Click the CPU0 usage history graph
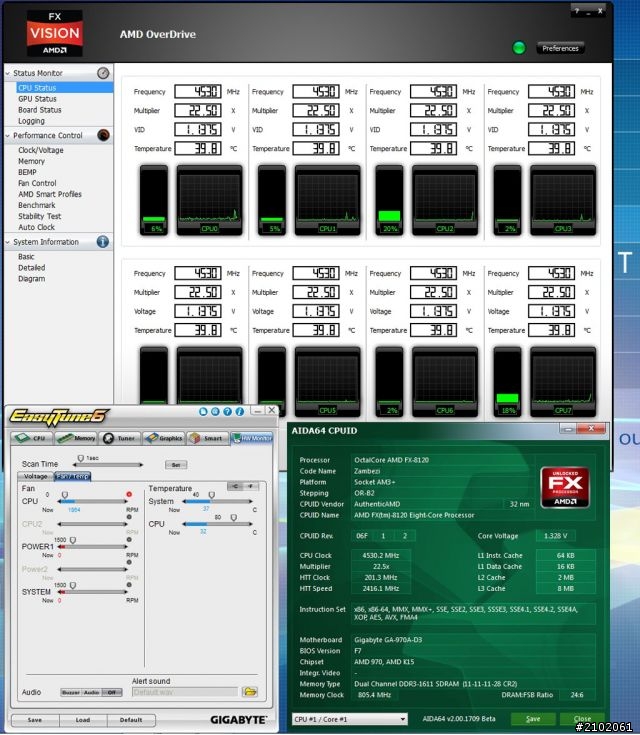This screenshot has width=640, height=735. [x=209, y=200]
